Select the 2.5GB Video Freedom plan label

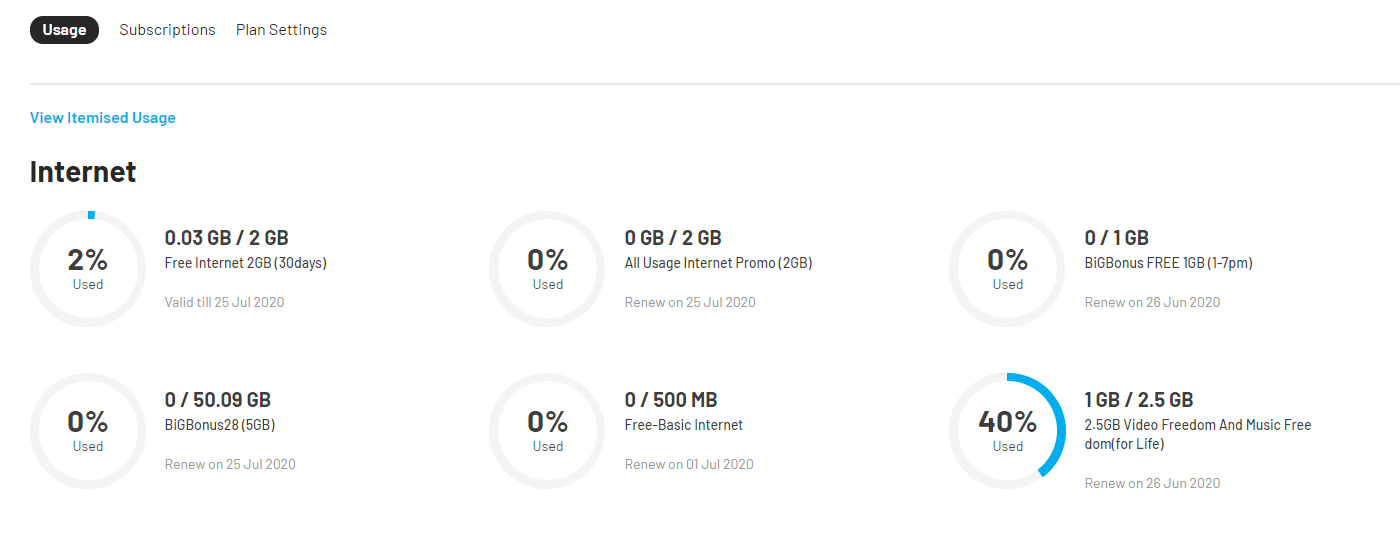pos(1197,434)
